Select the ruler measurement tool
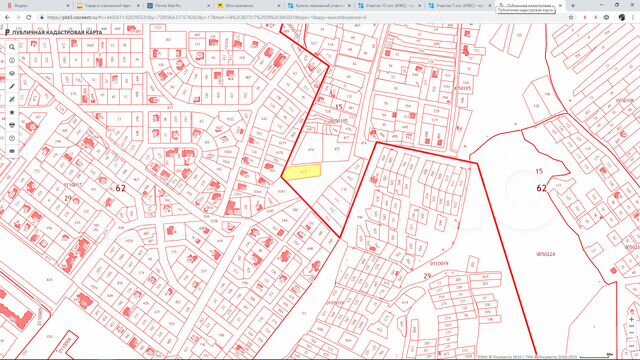Screen dimensions: 640x360 point(12,100)
